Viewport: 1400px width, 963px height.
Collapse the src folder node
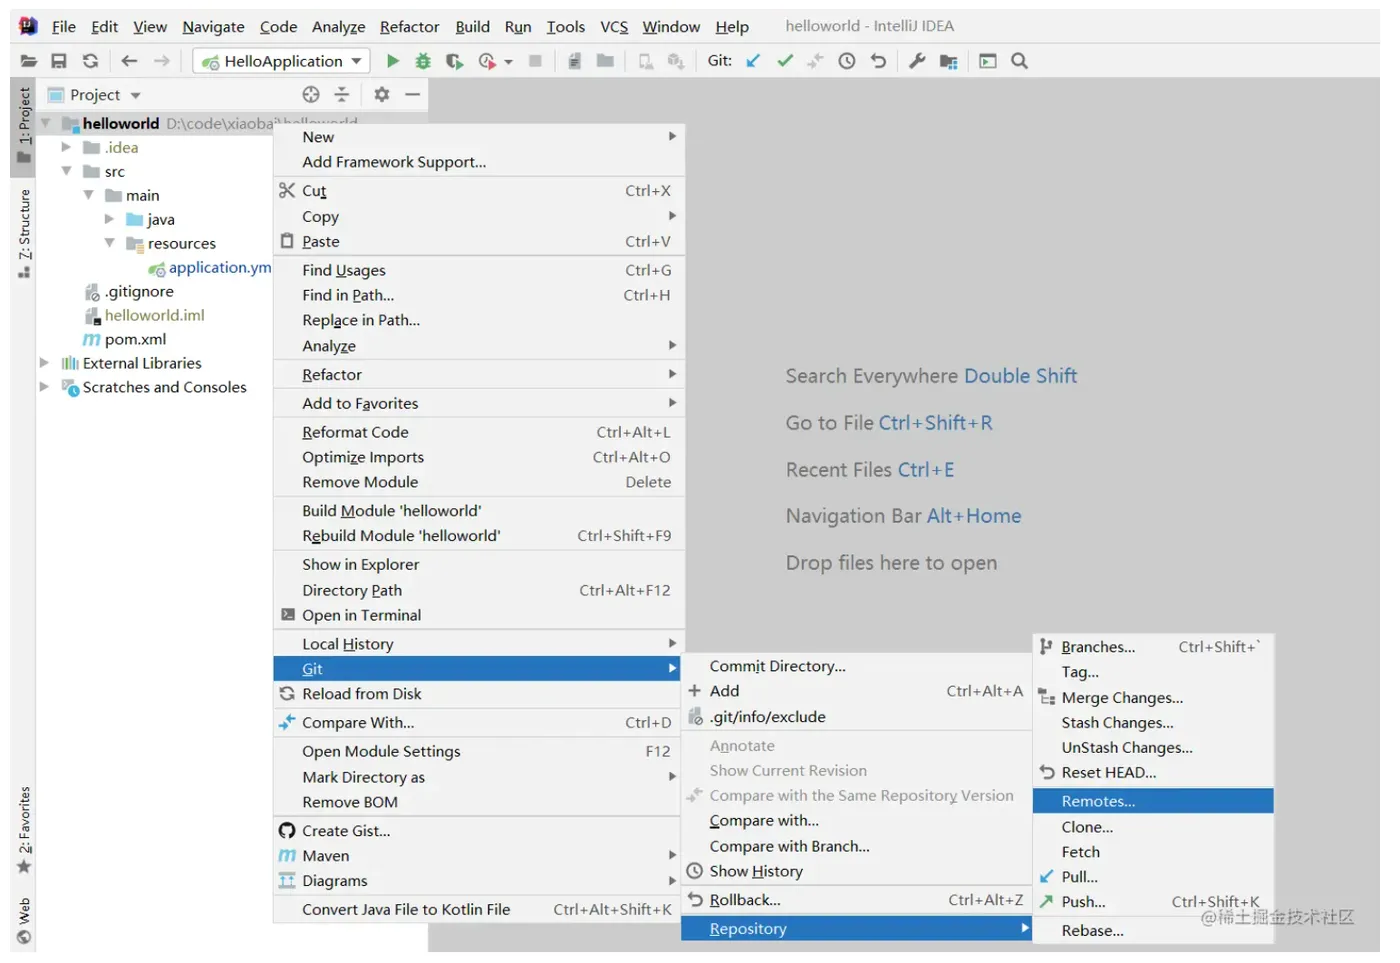click(66, 171)
